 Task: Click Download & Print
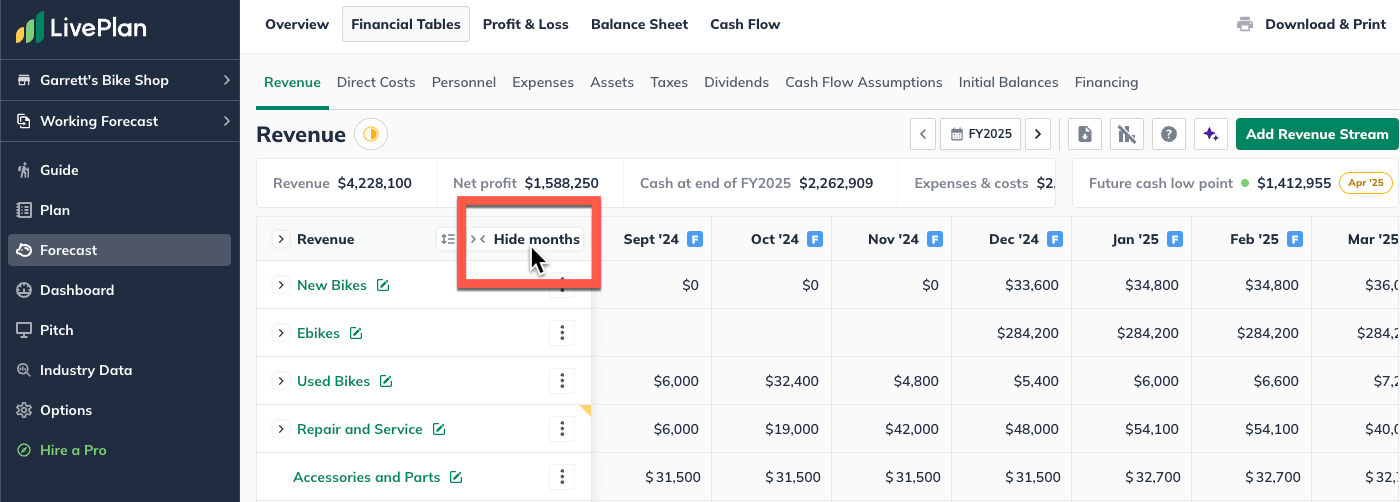pos(1311,24)
